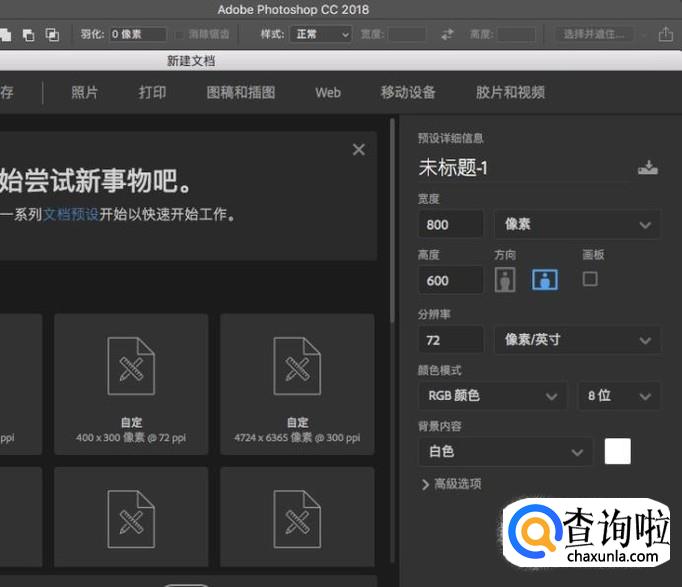Toggle the 画板 artboard checkbox
Screen dimensions: 682x587
pyautogui.click(x=590, y=279)
